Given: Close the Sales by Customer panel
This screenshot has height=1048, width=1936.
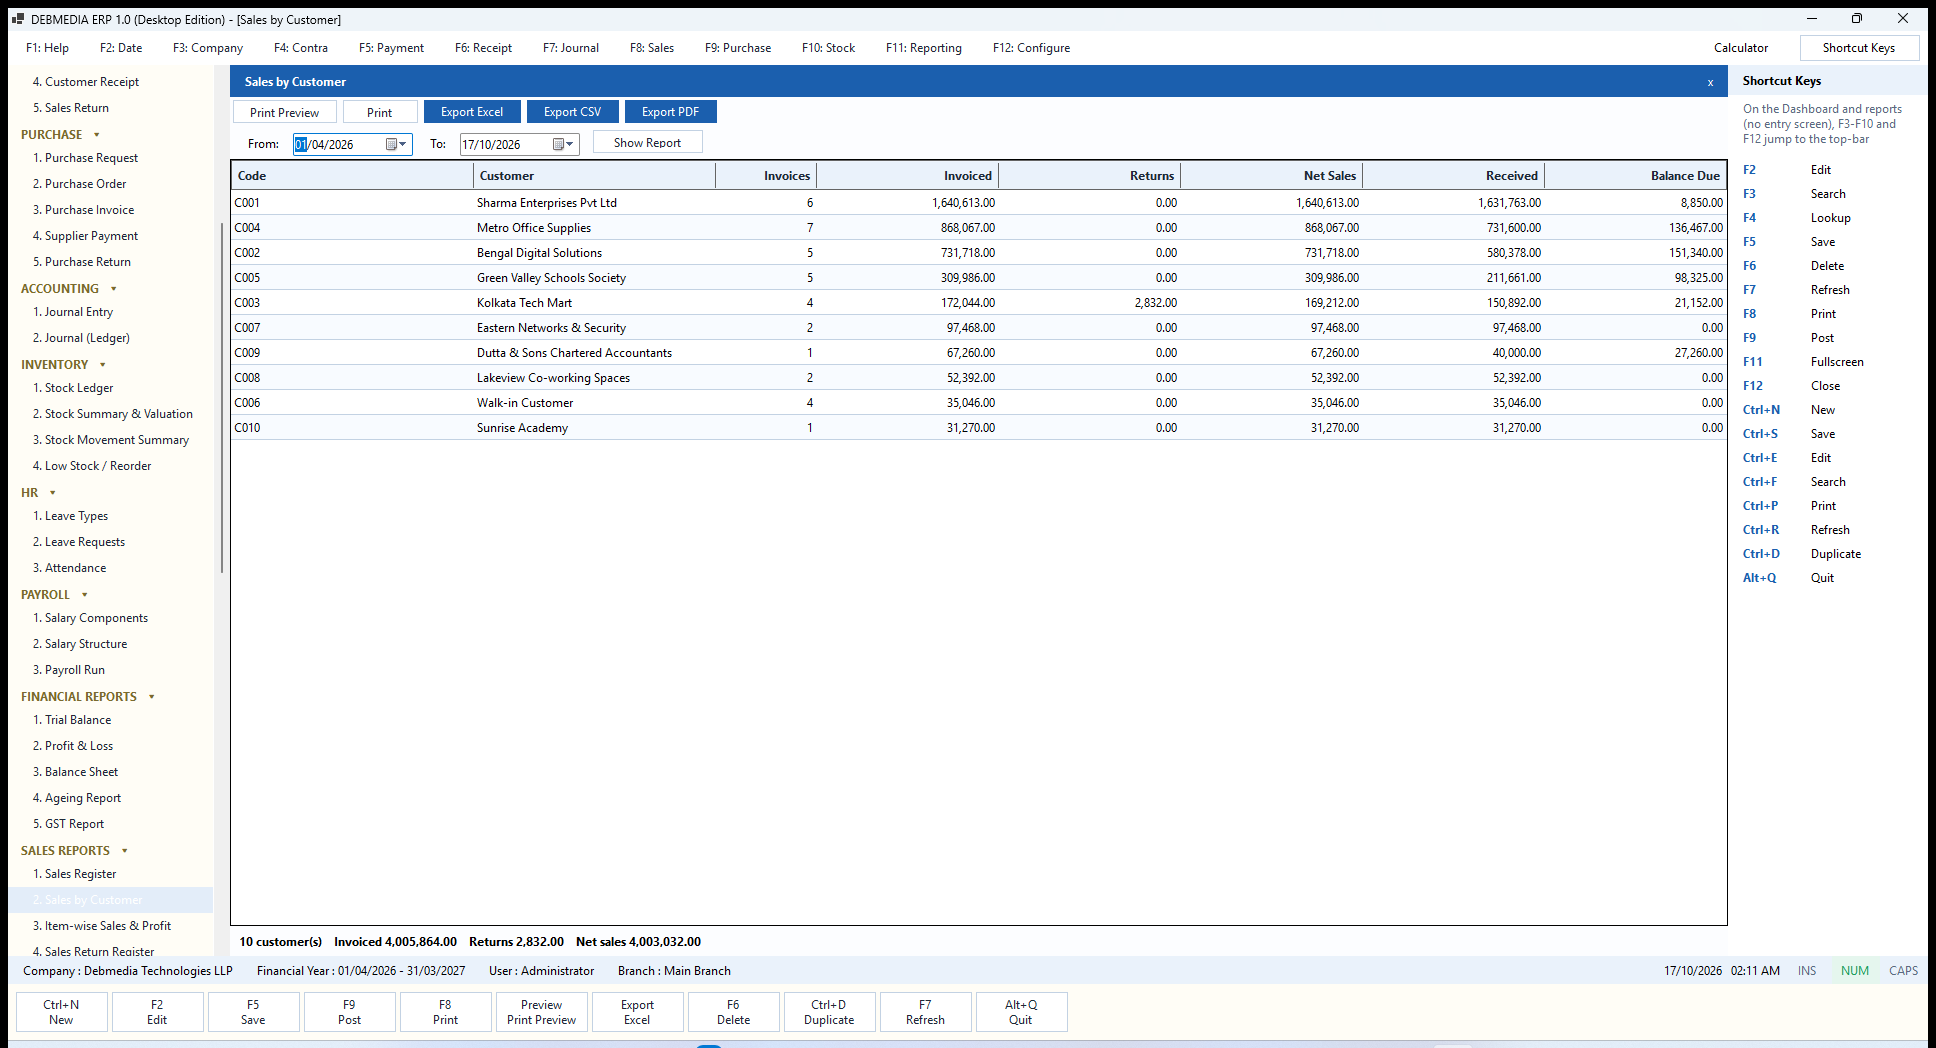Looking at the screenshot, I should click(1711, 82).
